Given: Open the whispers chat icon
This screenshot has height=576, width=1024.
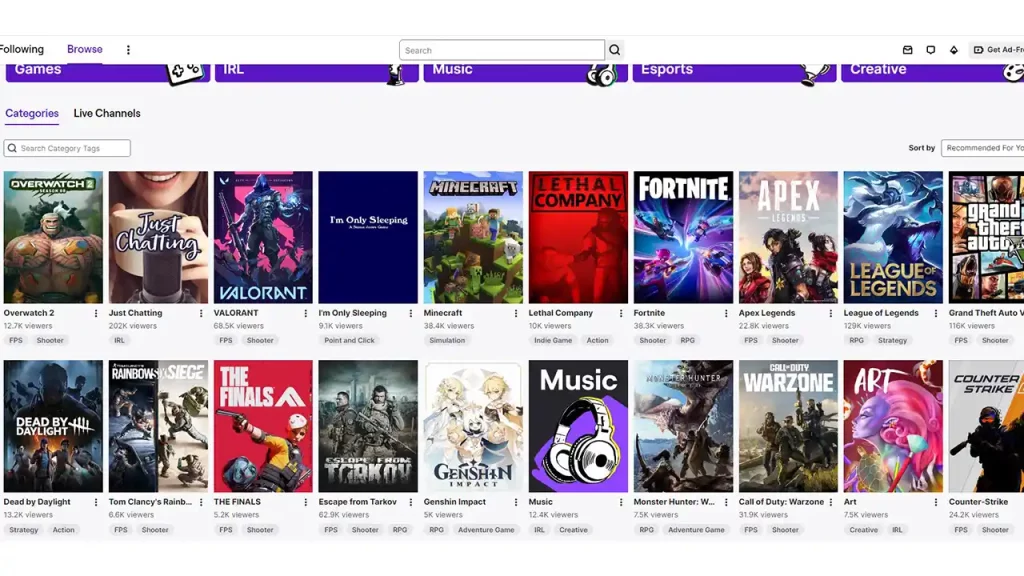Looking at the screenshot, I should click(931, 50).
